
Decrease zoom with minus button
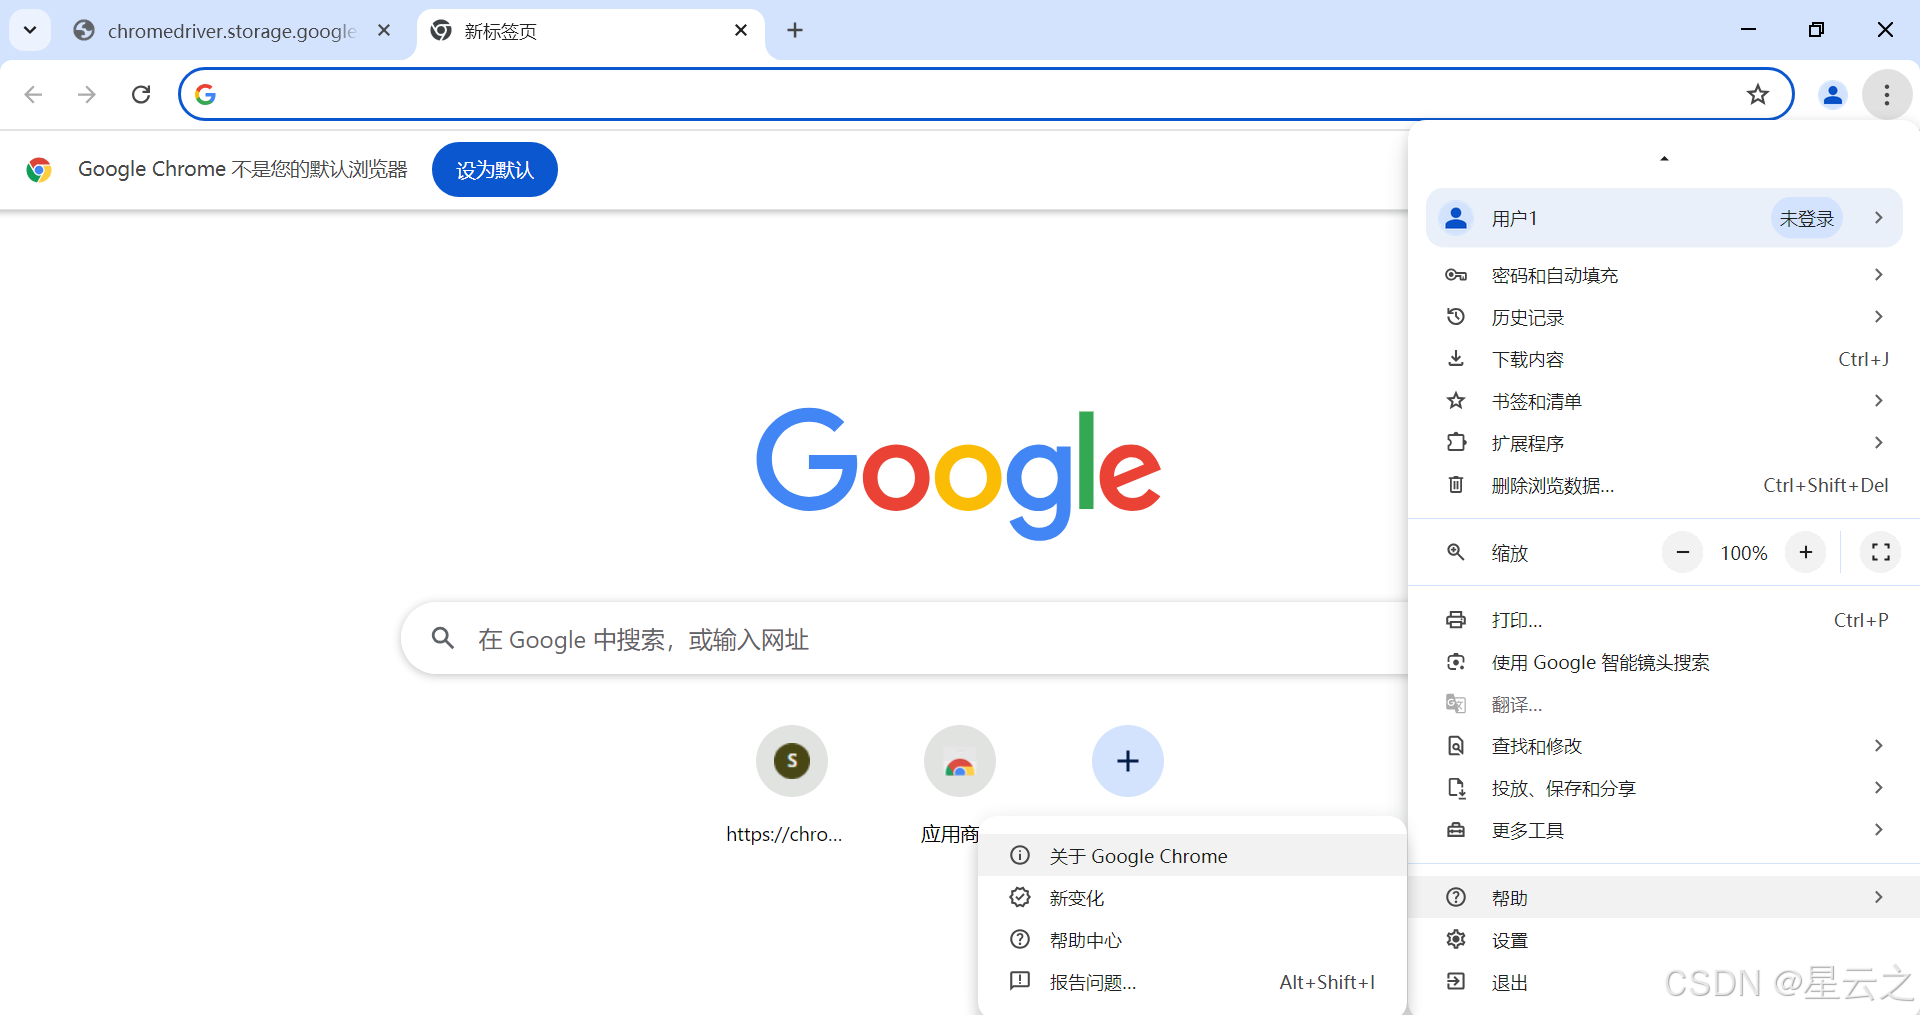pos(1682,552)
